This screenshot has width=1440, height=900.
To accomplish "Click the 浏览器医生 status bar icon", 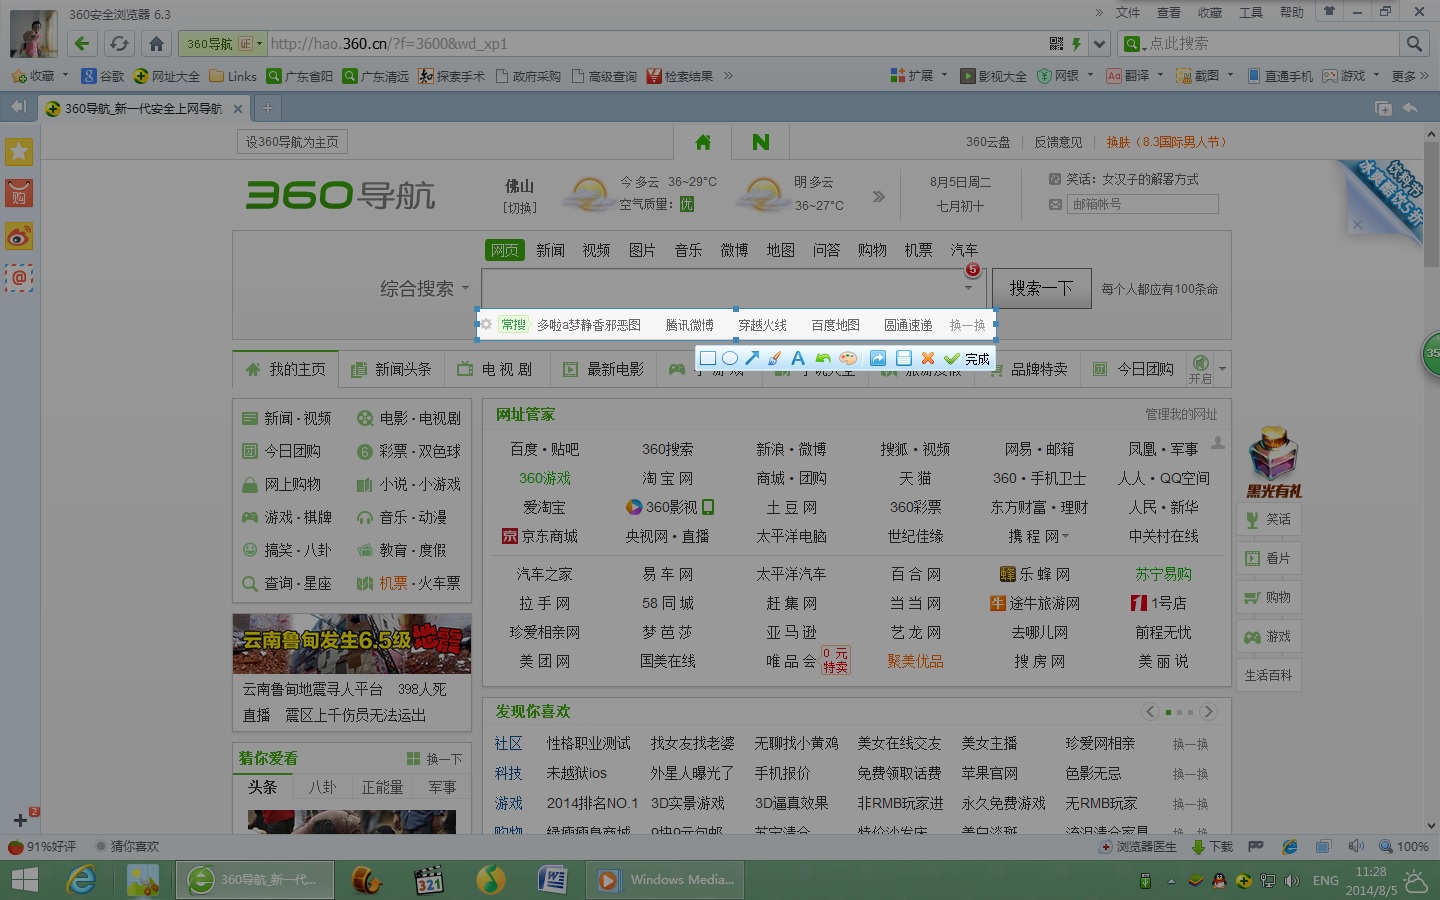I will [1138, 846].
